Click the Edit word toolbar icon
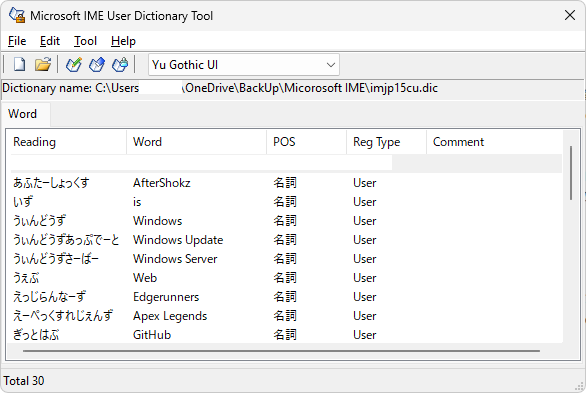This screenshot has width=586, height=393. tap(97, 65)
